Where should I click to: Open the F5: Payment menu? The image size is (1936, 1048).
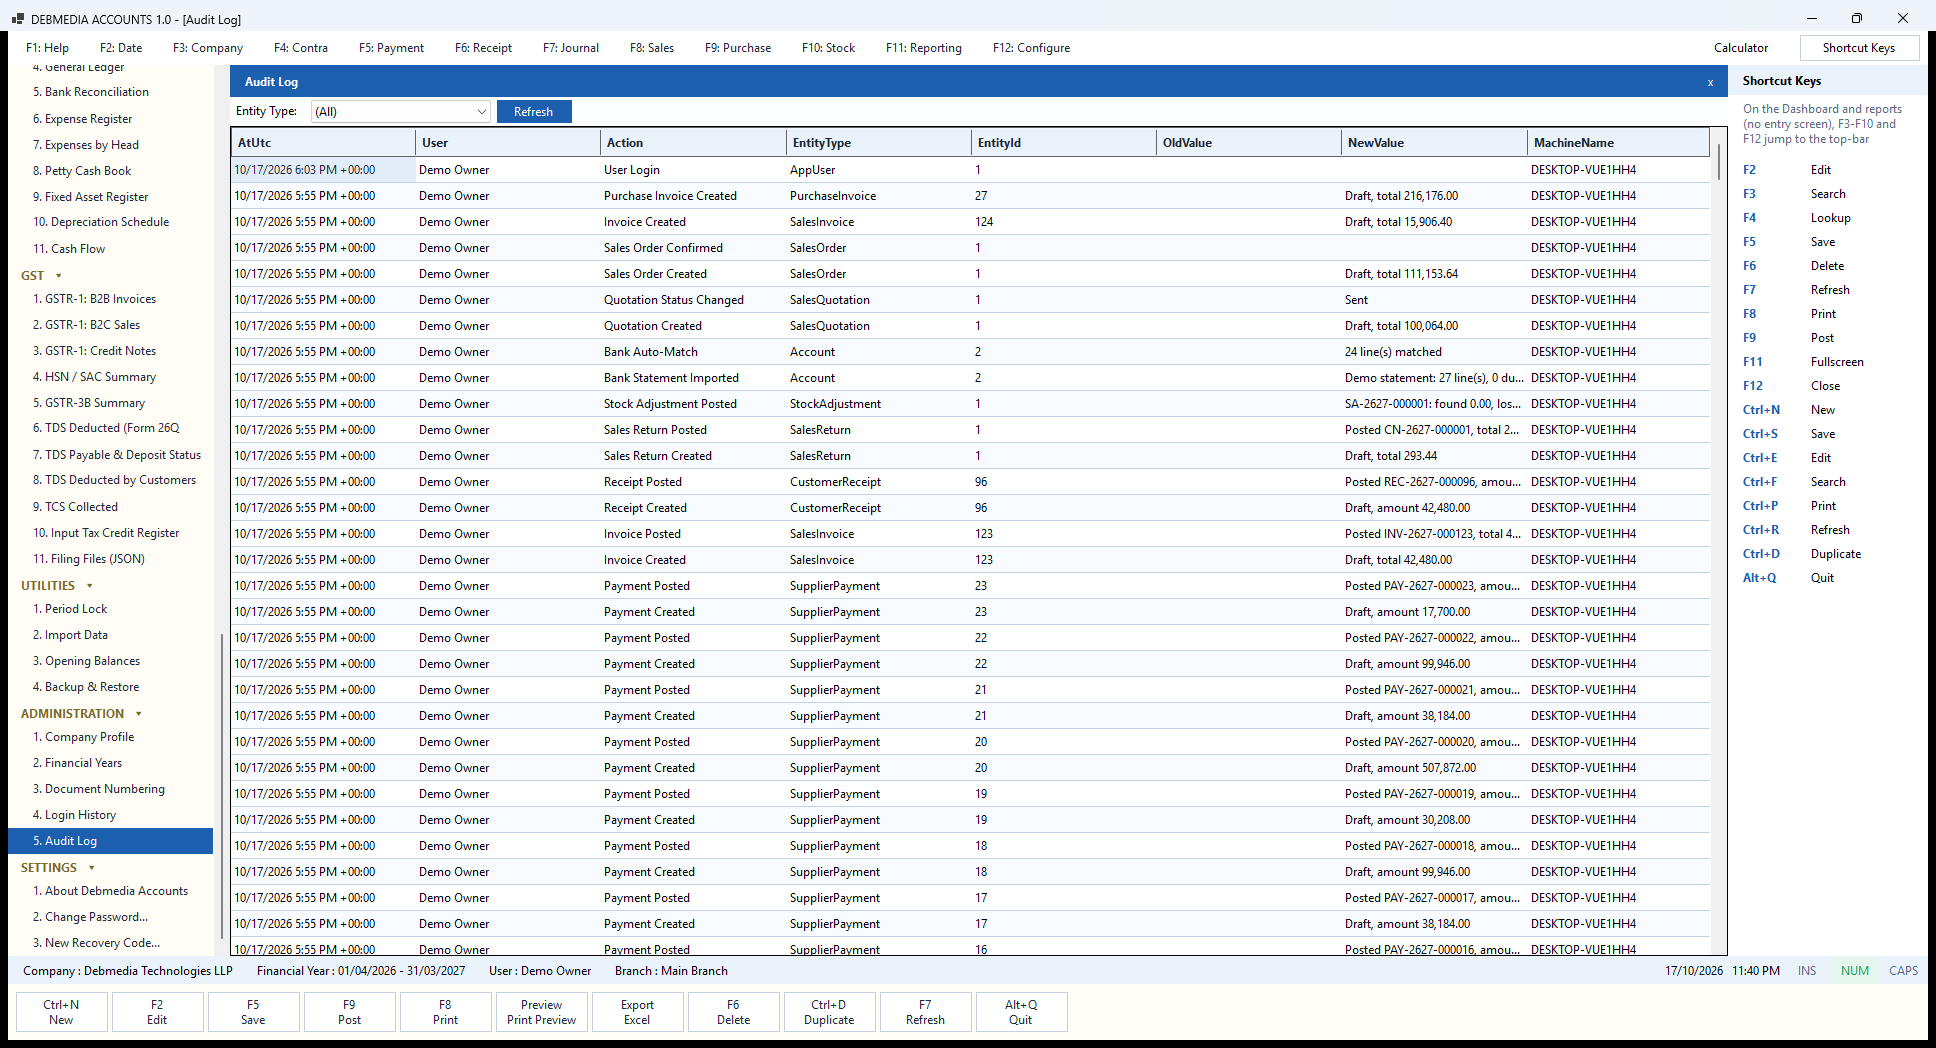point(391,47)
